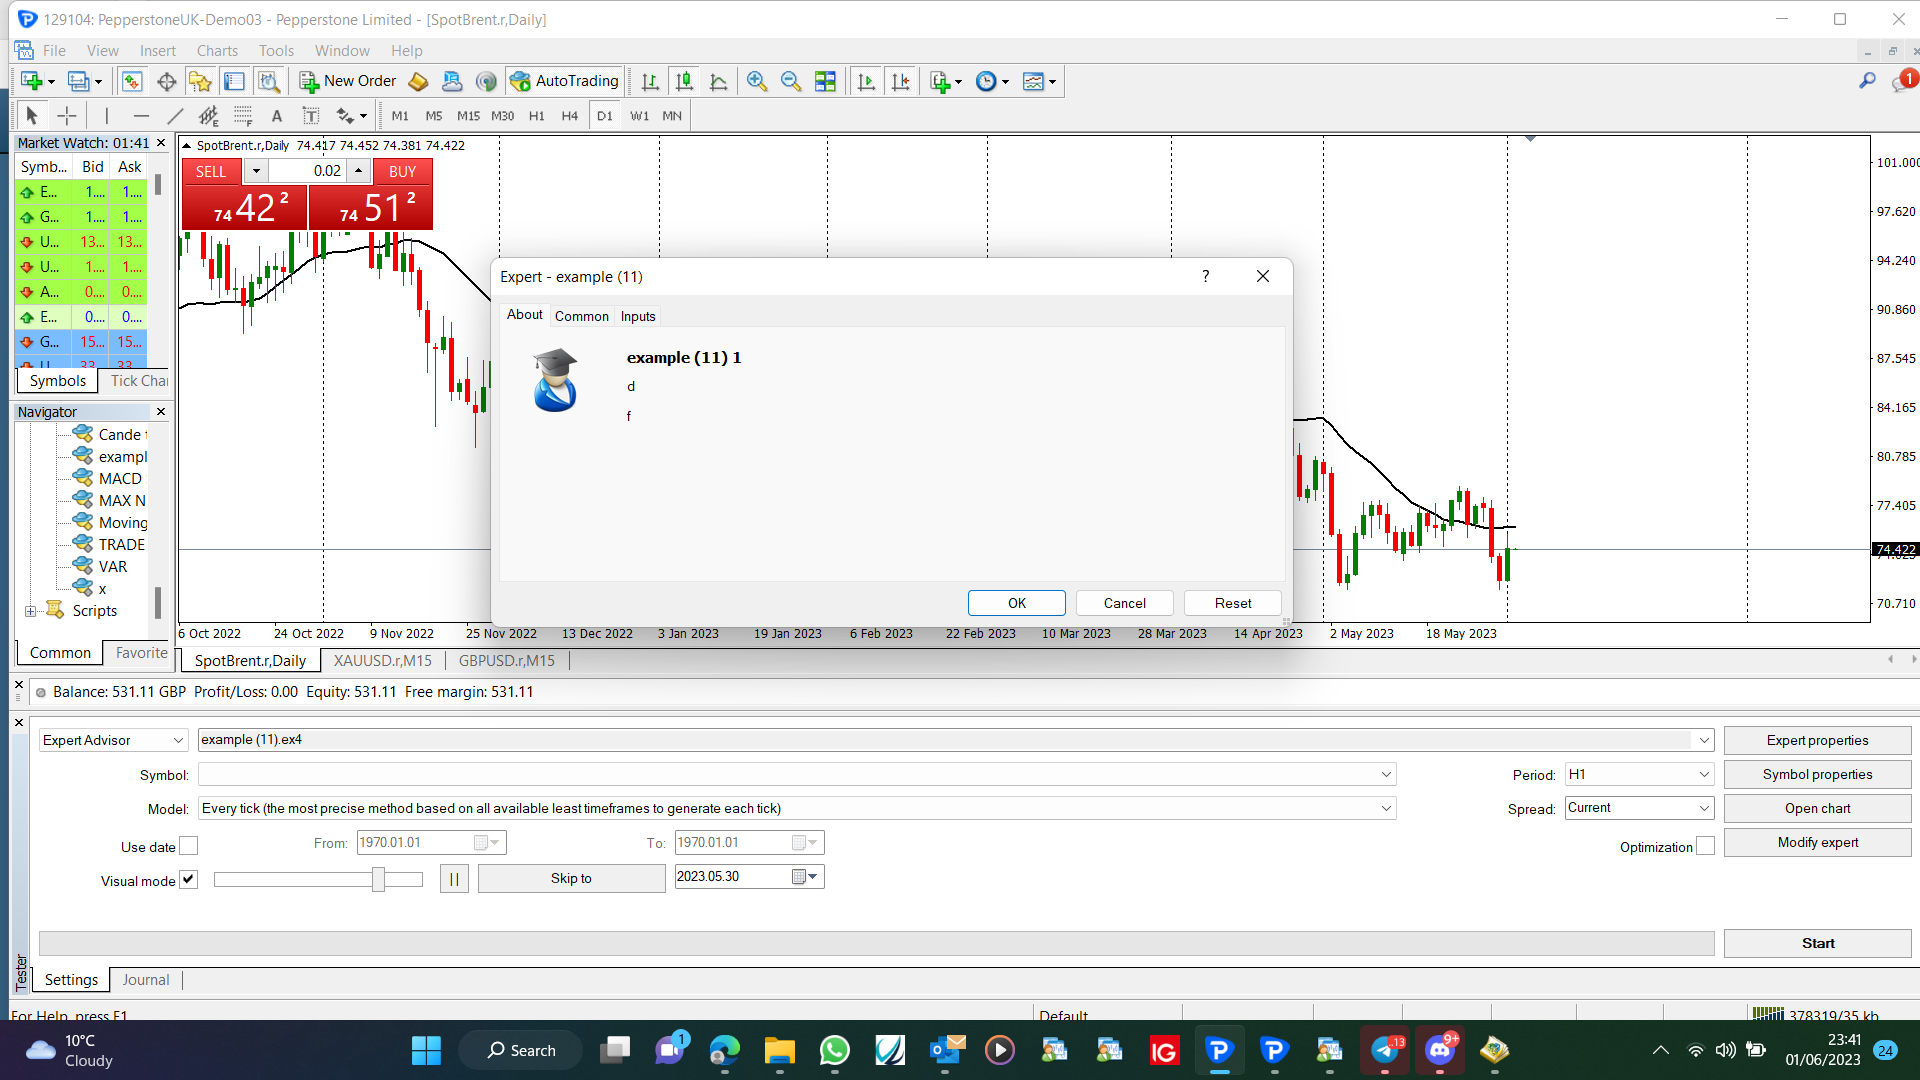Switch timeframe to H4
Viewport: 1920px width, 1080px height.
pyautogui.click(x=569, y=116)
